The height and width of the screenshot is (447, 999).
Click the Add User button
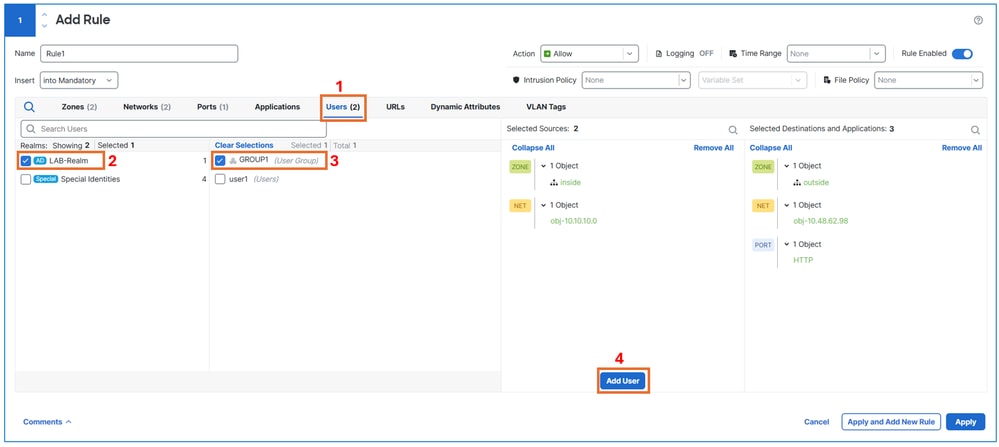(x=622, y=381)
